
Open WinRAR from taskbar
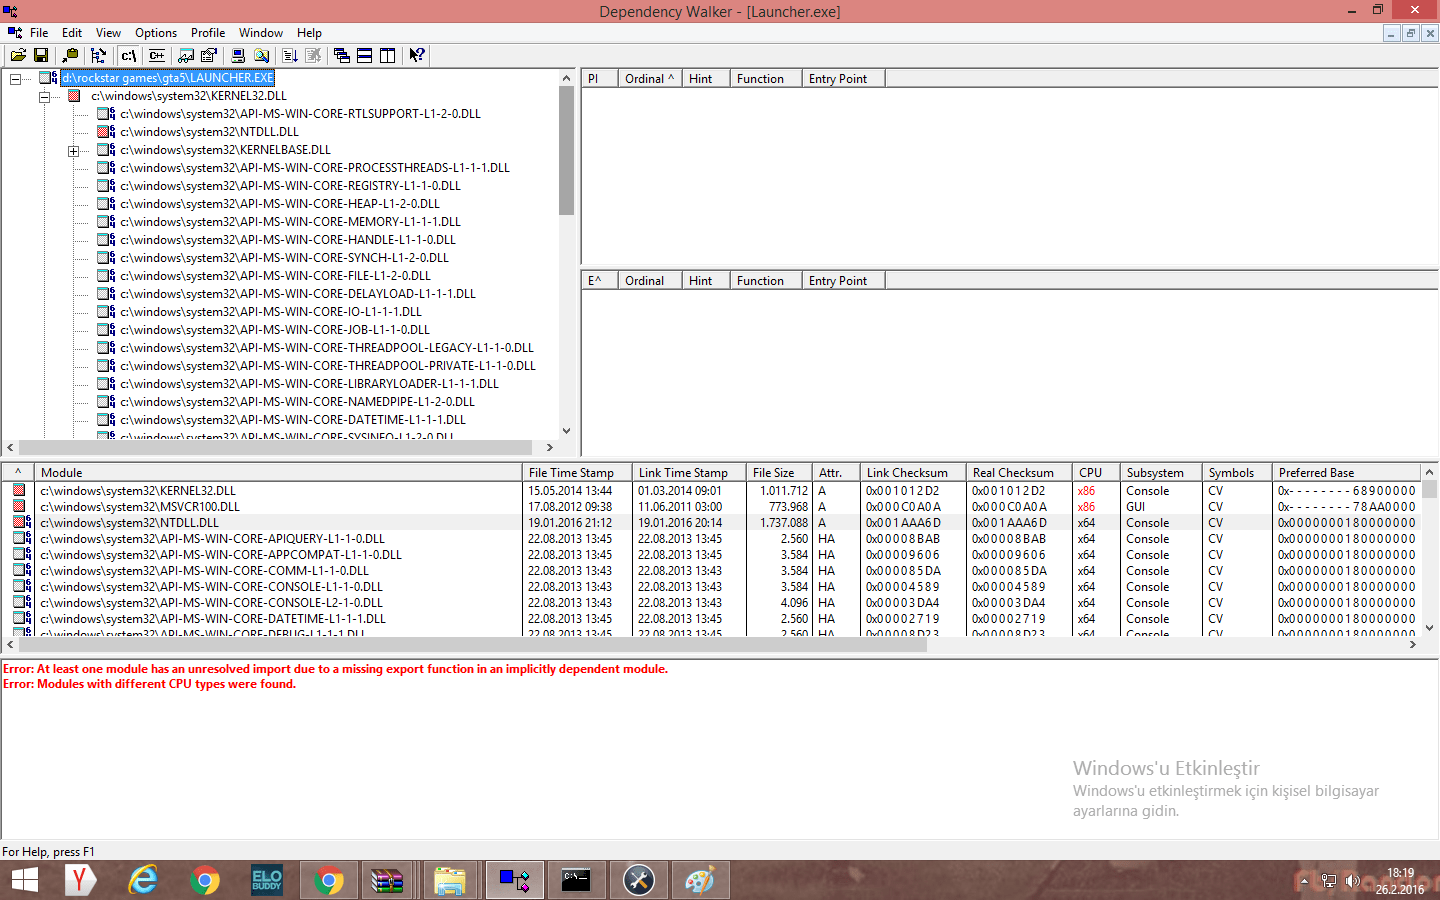point(388,881)
